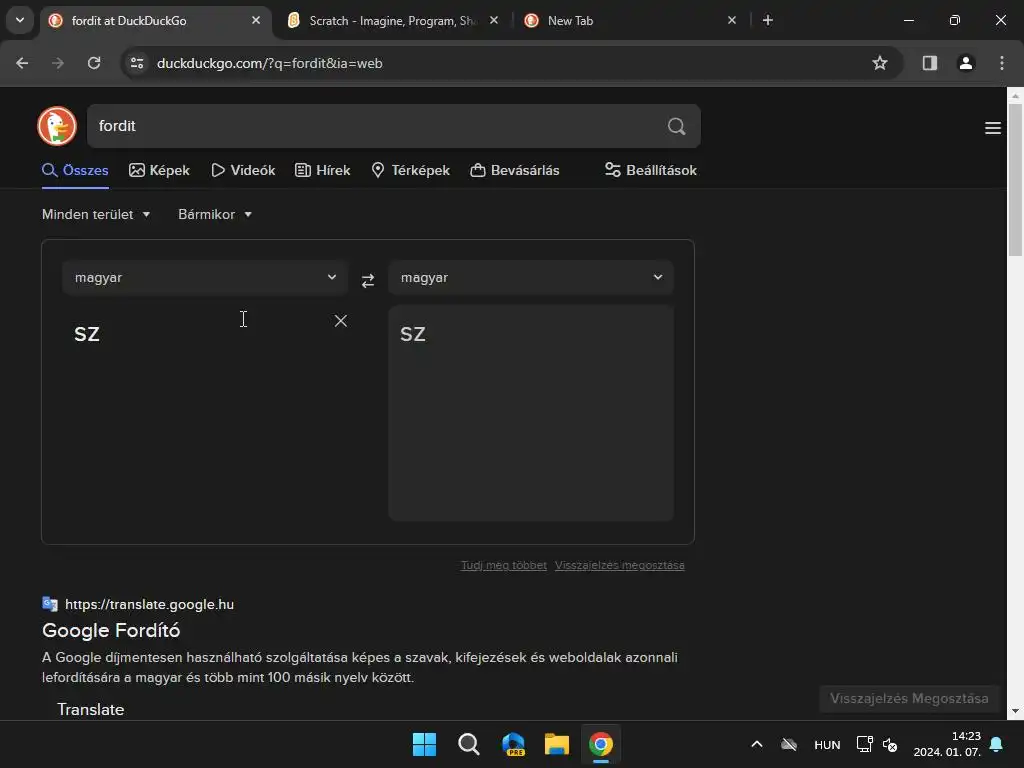Click the cloud sync tray icon
The width and height of the screenshot is (1024, 768).
(x=789, y=744)
